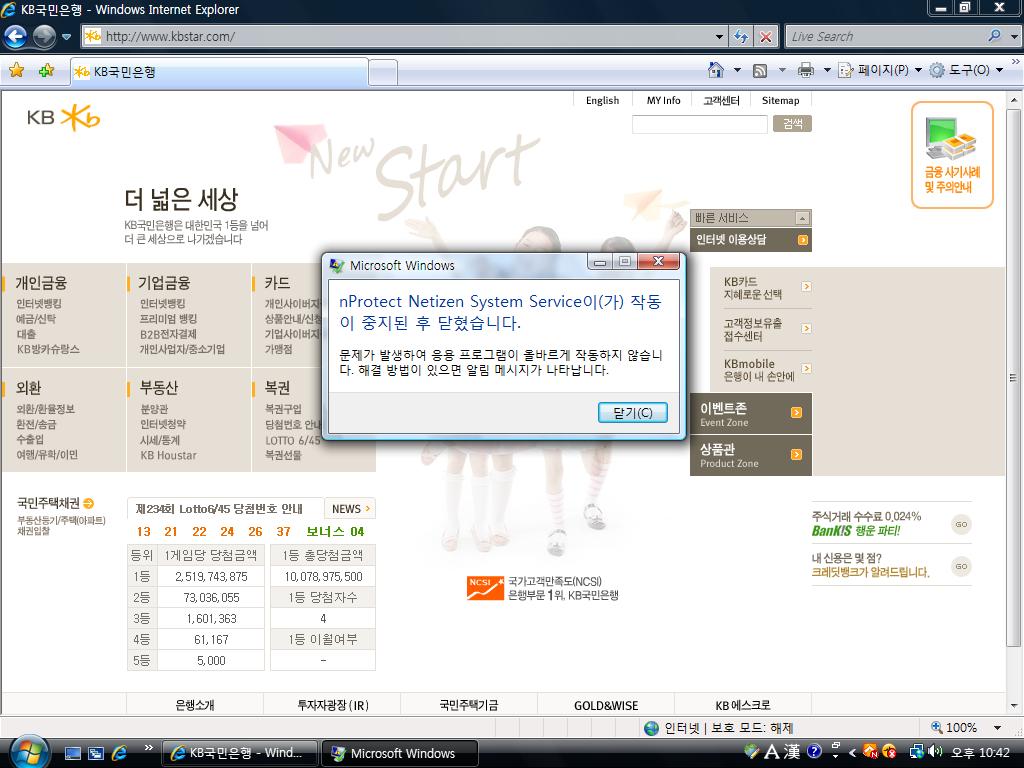Click 인터넷뱅킹 under 개인금융

point(39,304)
